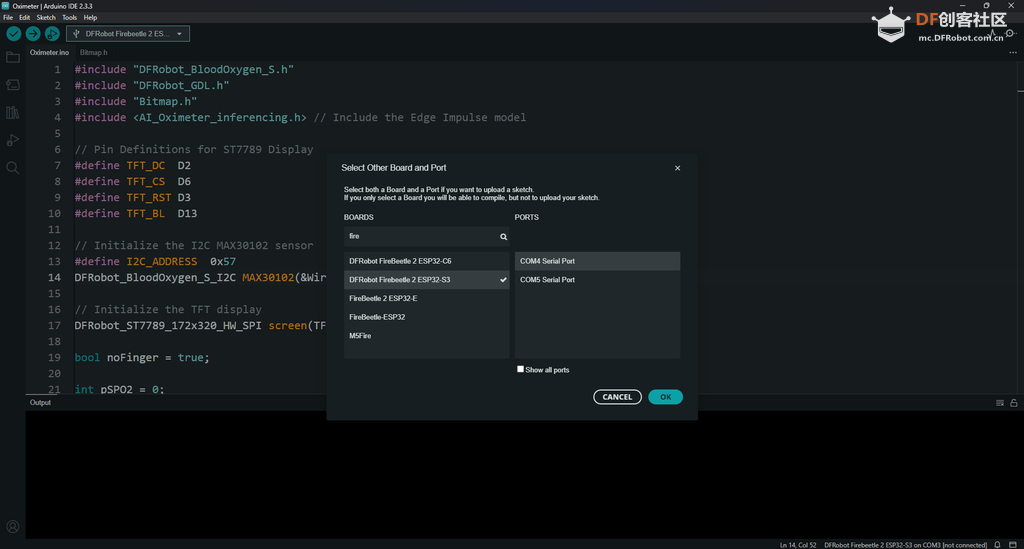The height and width of the screenshot is (549, 1024).
Task: Select the COM5 Serial Port
Action: point(597,279)
